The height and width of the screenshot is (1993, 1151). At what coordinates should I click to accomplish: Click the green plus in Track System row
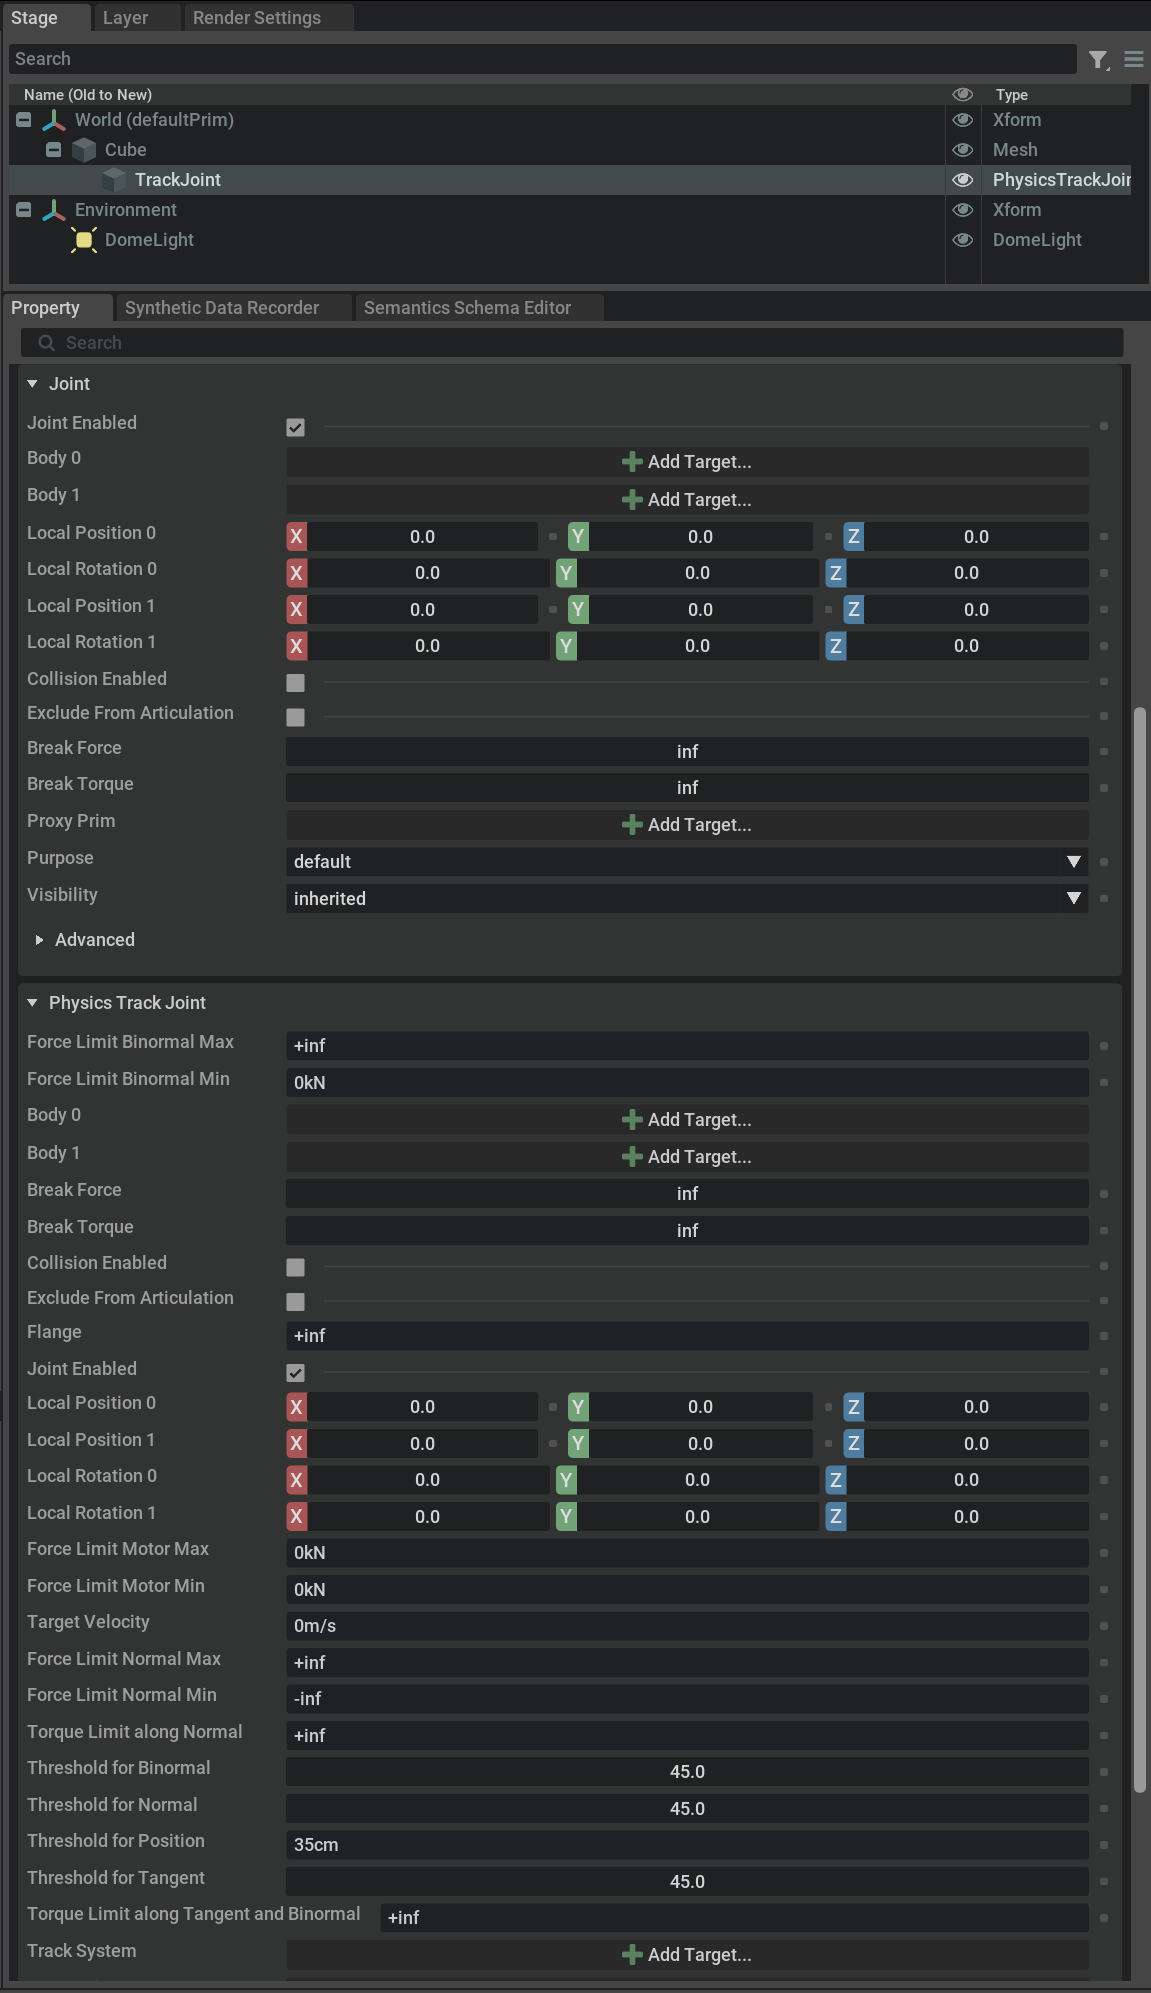[x=632, y=1955]
